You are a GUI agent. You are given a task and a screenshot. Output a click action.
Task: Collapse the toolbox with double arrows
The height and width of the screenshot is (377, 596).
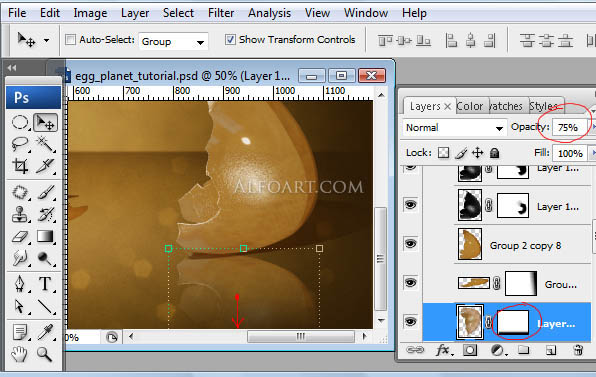pyautogui.click(x=12, y=68)
